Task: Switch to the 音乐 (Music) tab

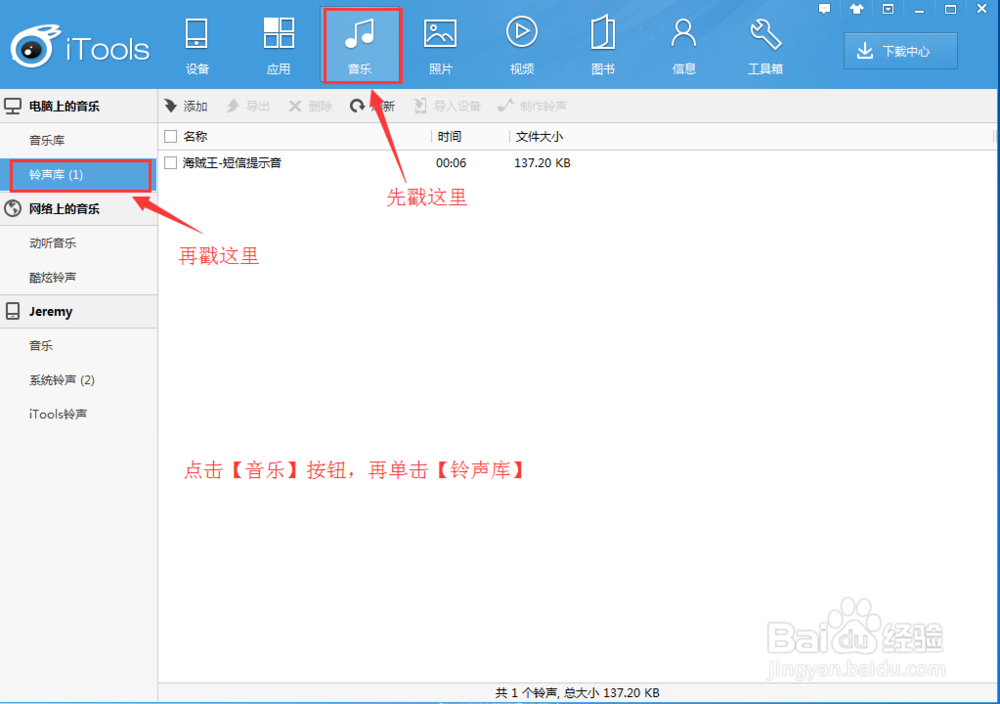Action: (361, 45)
